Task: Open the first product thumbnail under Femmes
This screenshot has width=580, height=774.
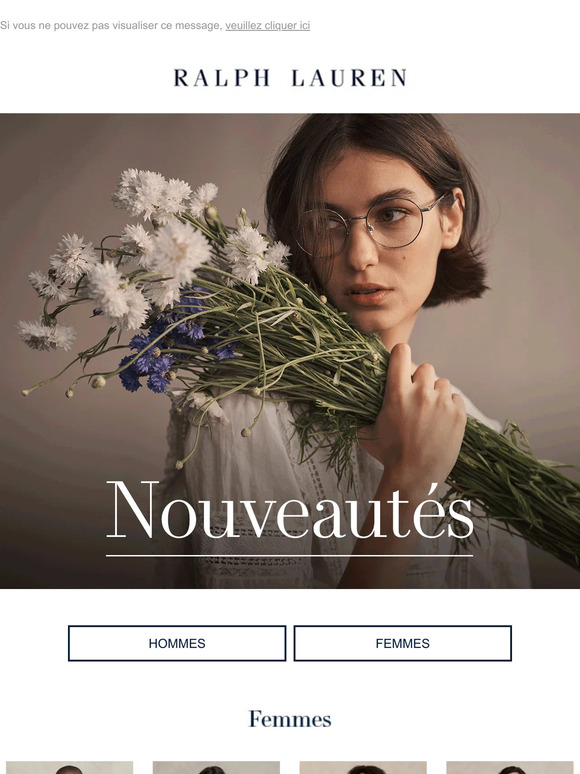Action: (x=70, y=768)
